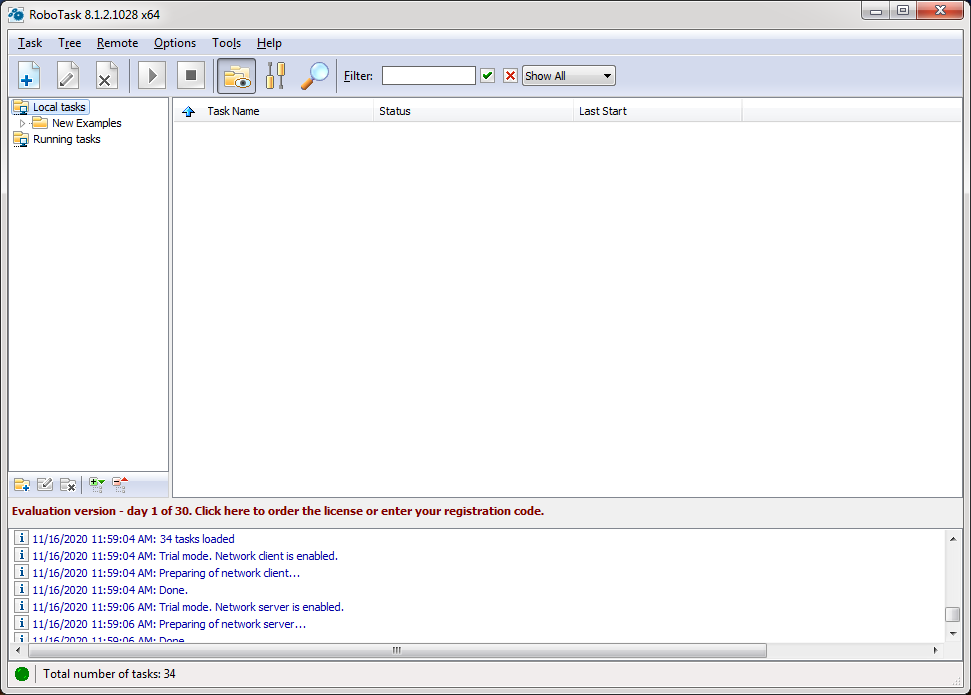971x695 pixels.
Task: Open the Options menu
Action: (174, 43)
